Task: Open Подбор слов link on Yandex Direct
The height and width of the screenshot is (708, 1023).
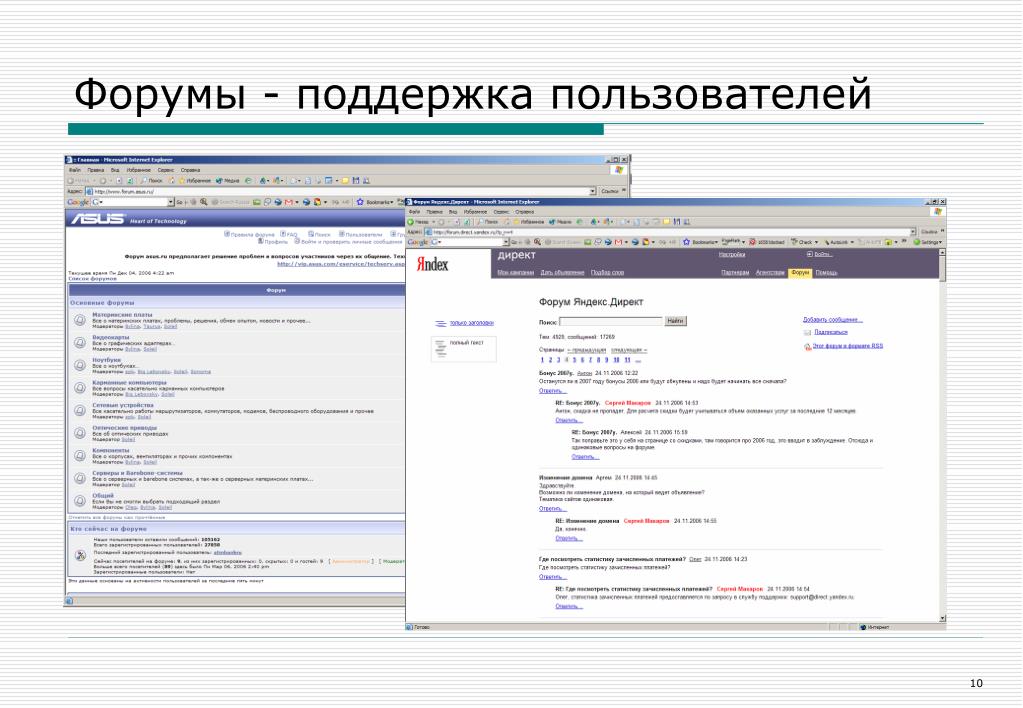Action: 607,272
